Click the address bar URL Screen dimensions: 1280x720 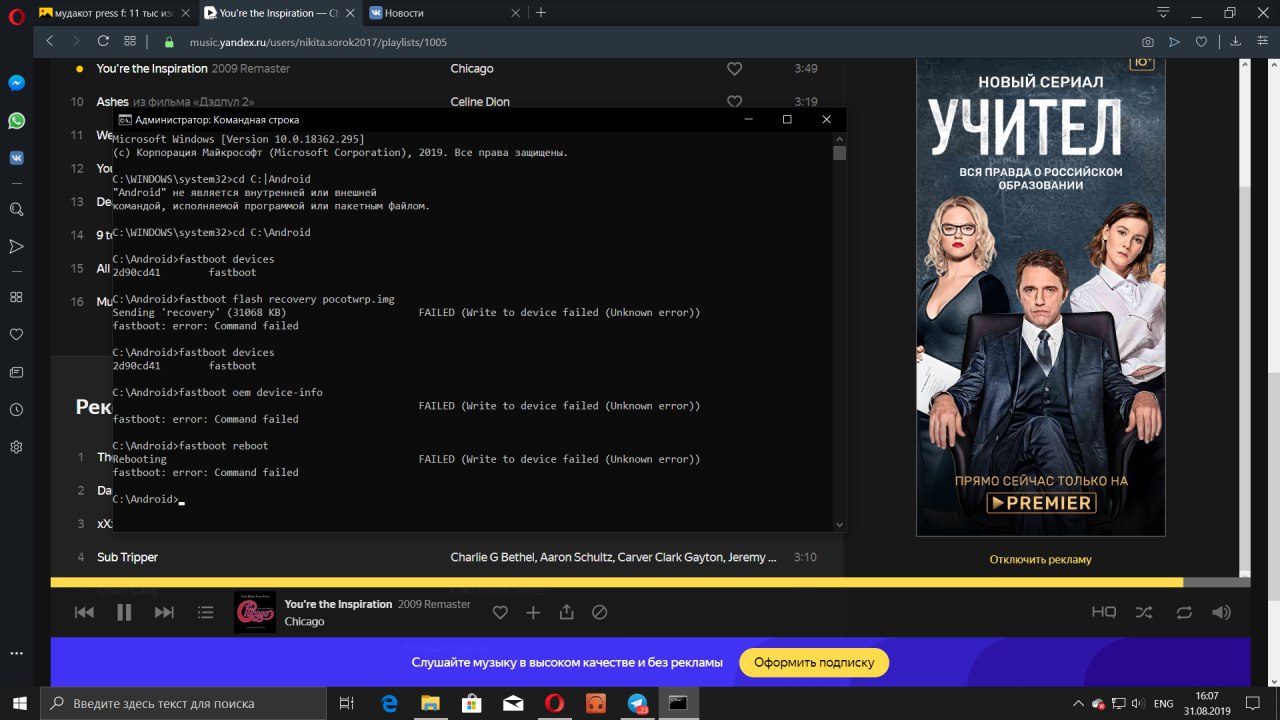318,42
